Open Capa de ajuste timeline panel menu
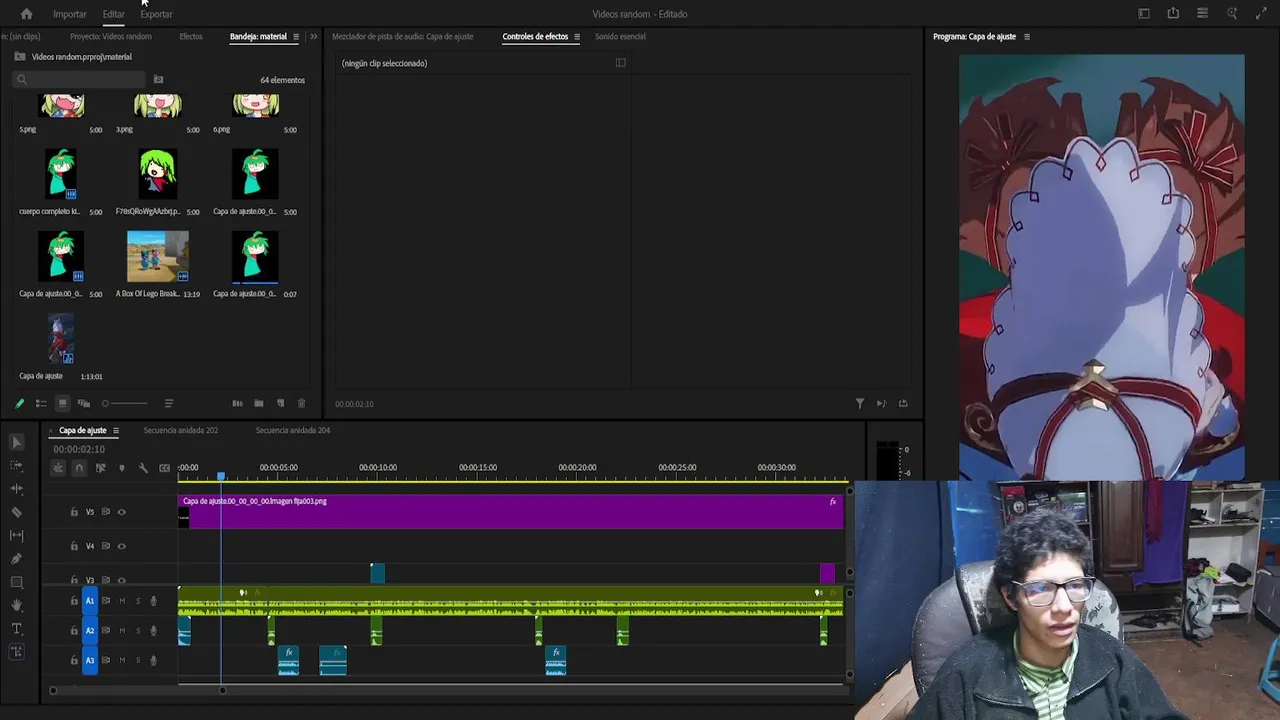 [x=115, y=431]
